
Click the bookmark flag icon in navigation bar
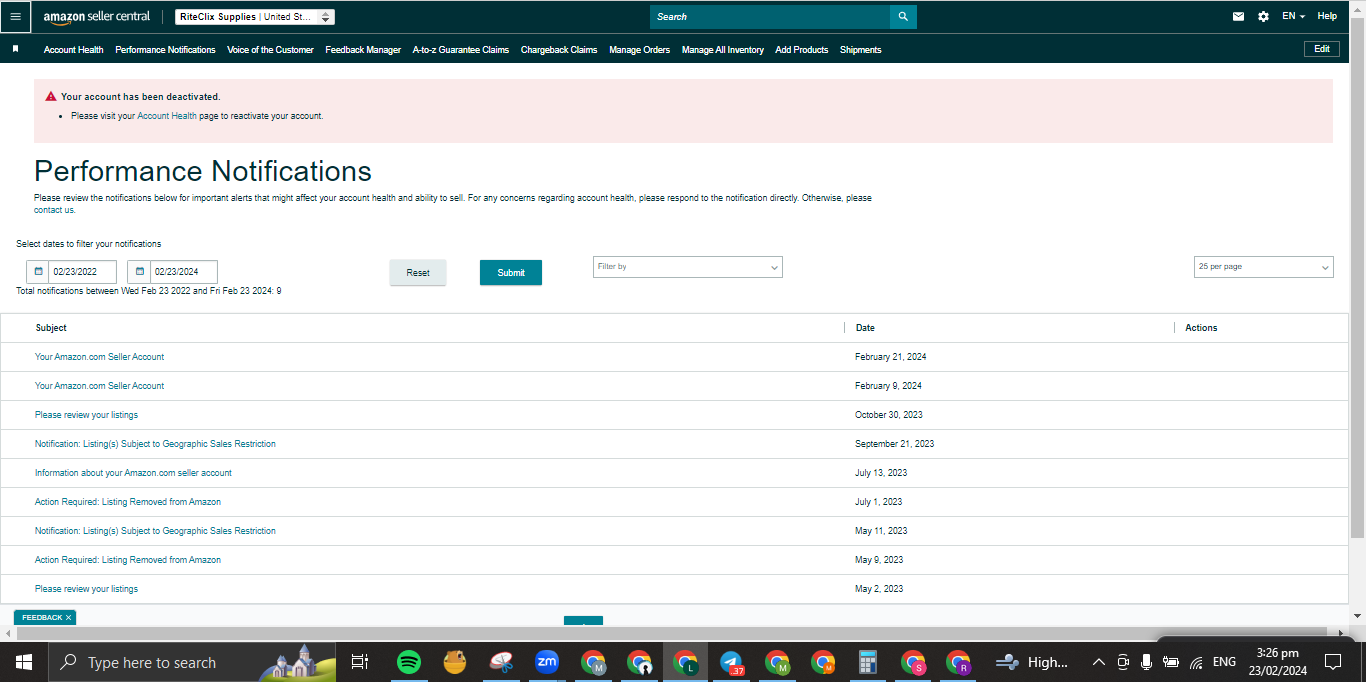point(15,49)
